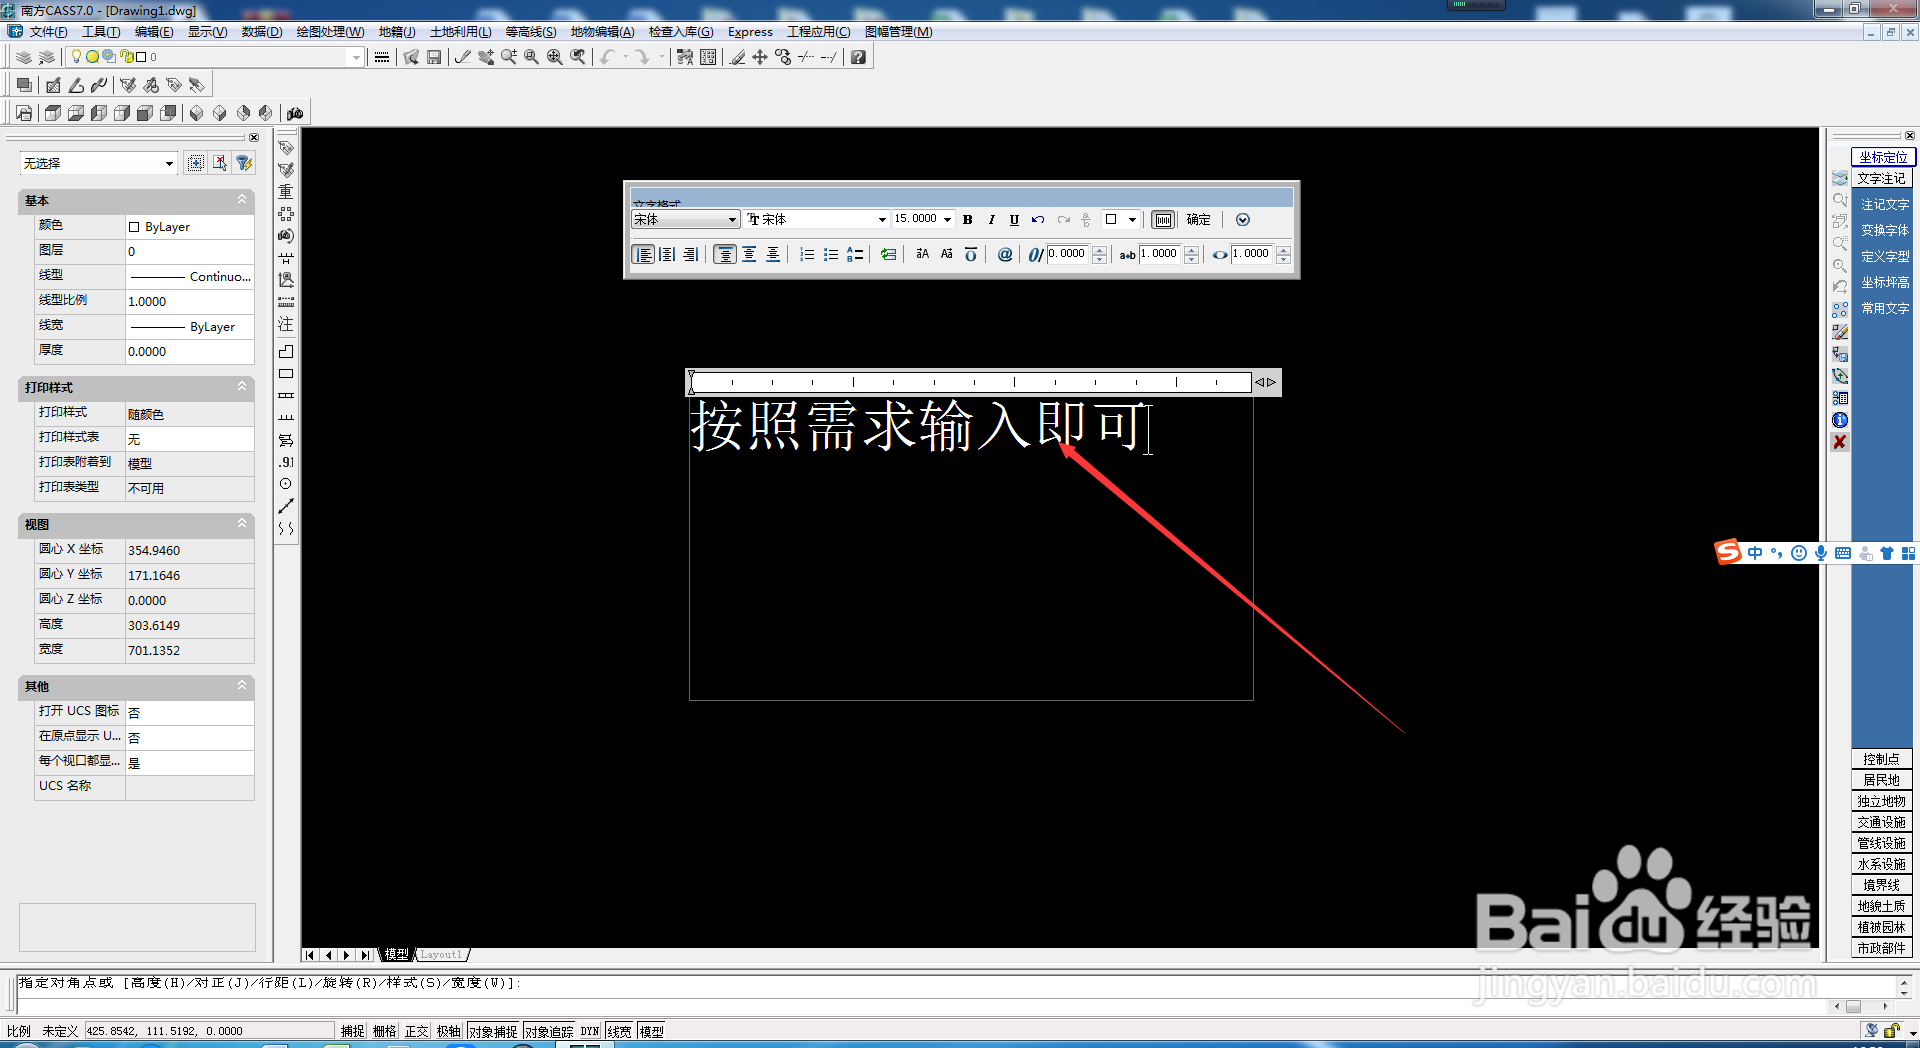Click the blue info icon on right palette
Viewport: 1920px width, 1048px height.
tap(1839, 420)
